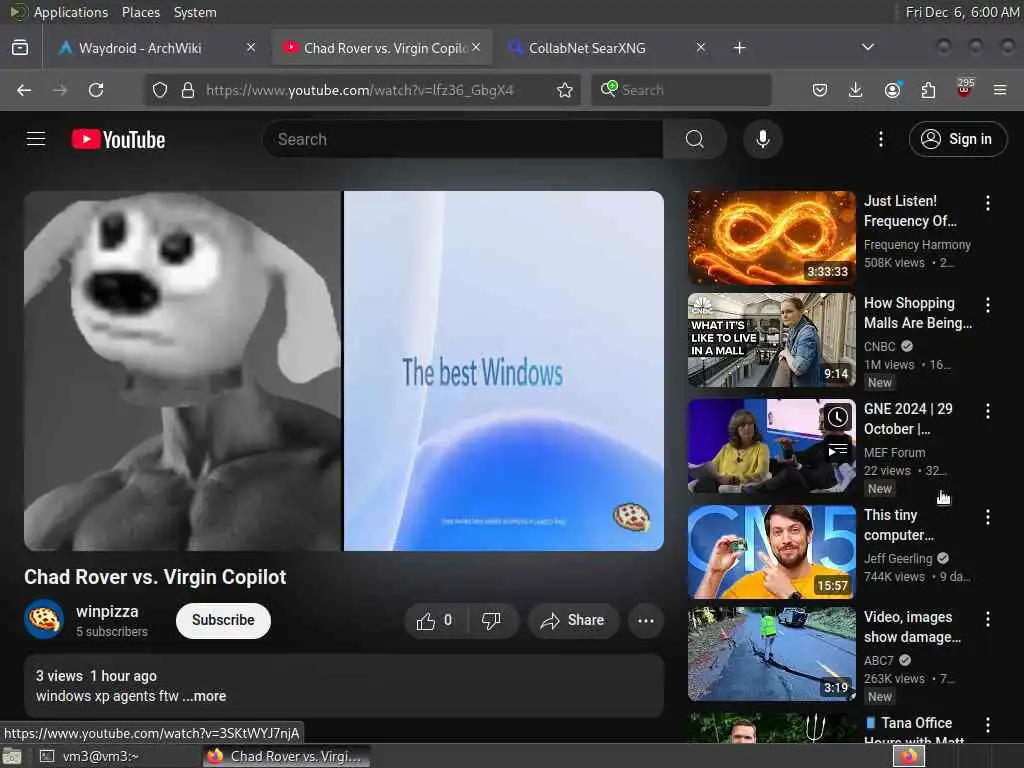Screen dimensions: 1024x768
Task: Go back using Firefox back arrow
Action: [24, 90]
